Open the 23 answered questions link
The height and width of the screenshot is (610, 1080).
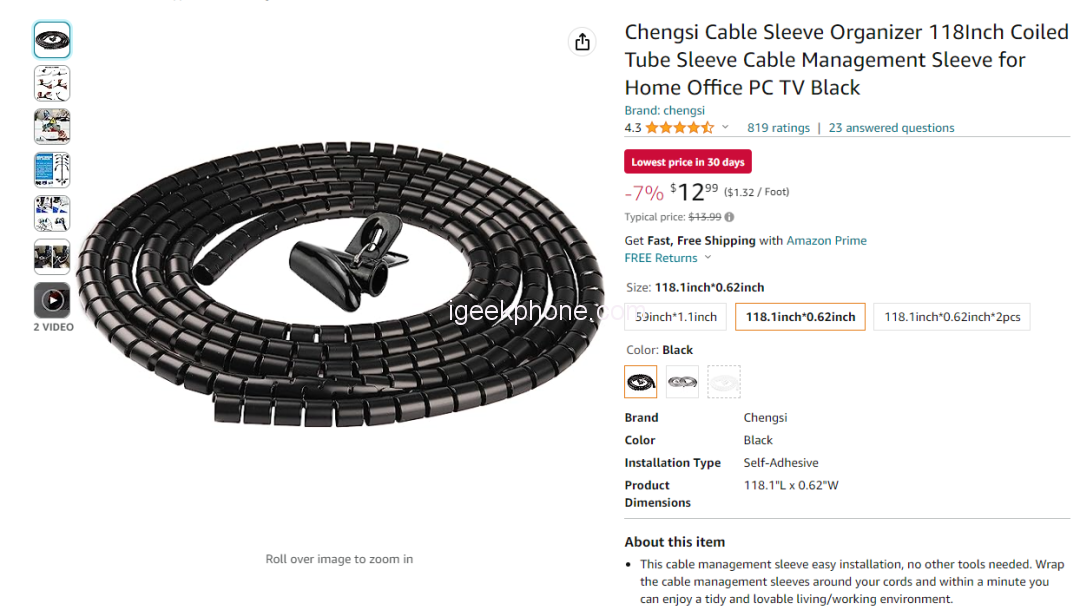(891, 128)
